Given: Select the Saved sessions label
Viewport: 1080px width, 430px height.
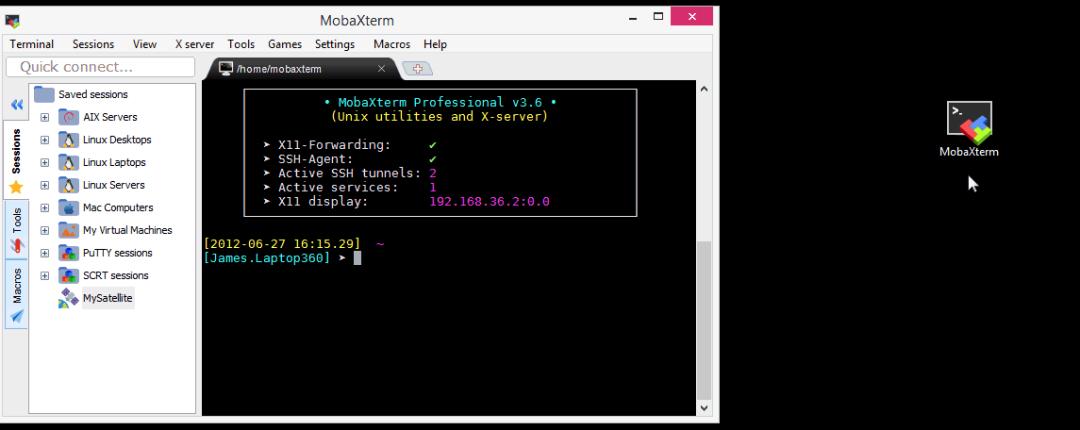Looking at the screenshot, I should (x=93, y=94).
